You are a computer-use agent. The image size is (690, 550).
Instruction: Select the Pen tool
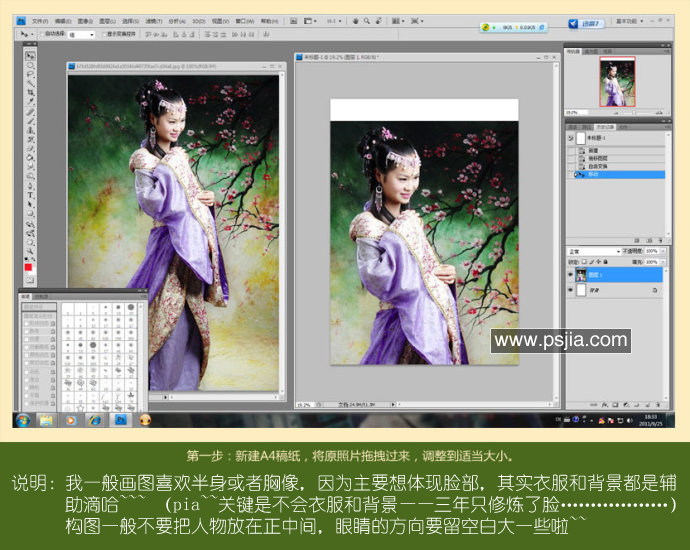[x=30, y=186]
